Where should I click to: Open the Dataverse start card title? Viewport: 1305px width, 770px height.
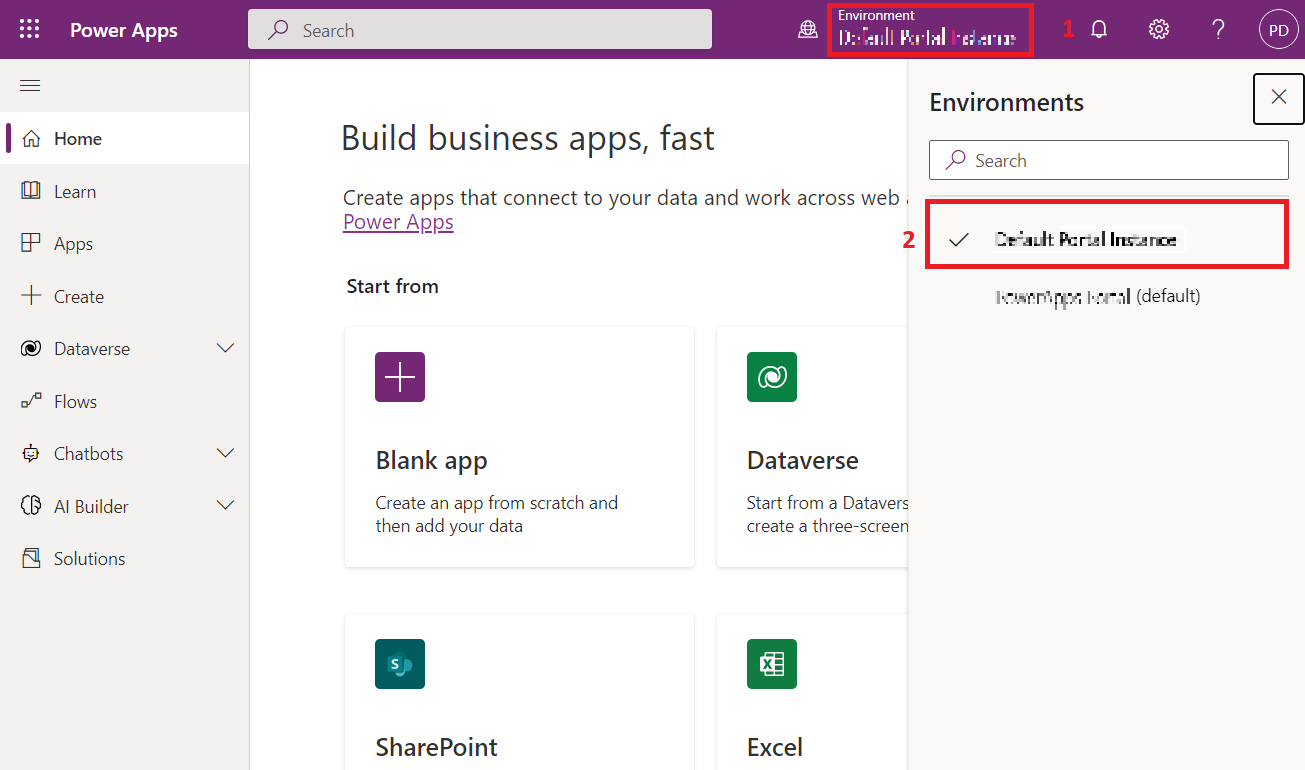coord(803,461)
